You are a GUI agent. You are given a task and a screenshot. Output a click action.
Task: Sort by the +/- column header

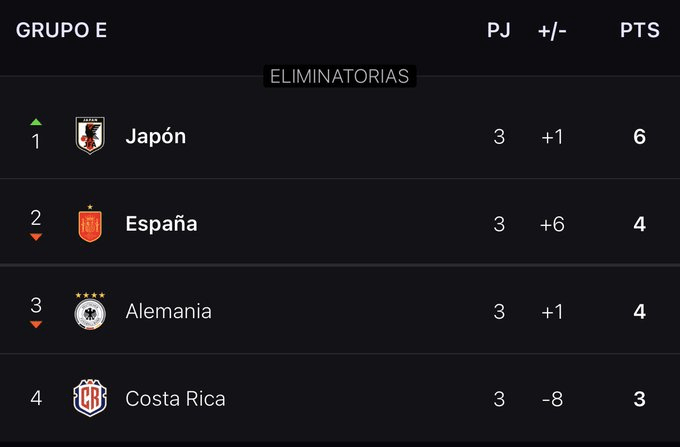551,30
